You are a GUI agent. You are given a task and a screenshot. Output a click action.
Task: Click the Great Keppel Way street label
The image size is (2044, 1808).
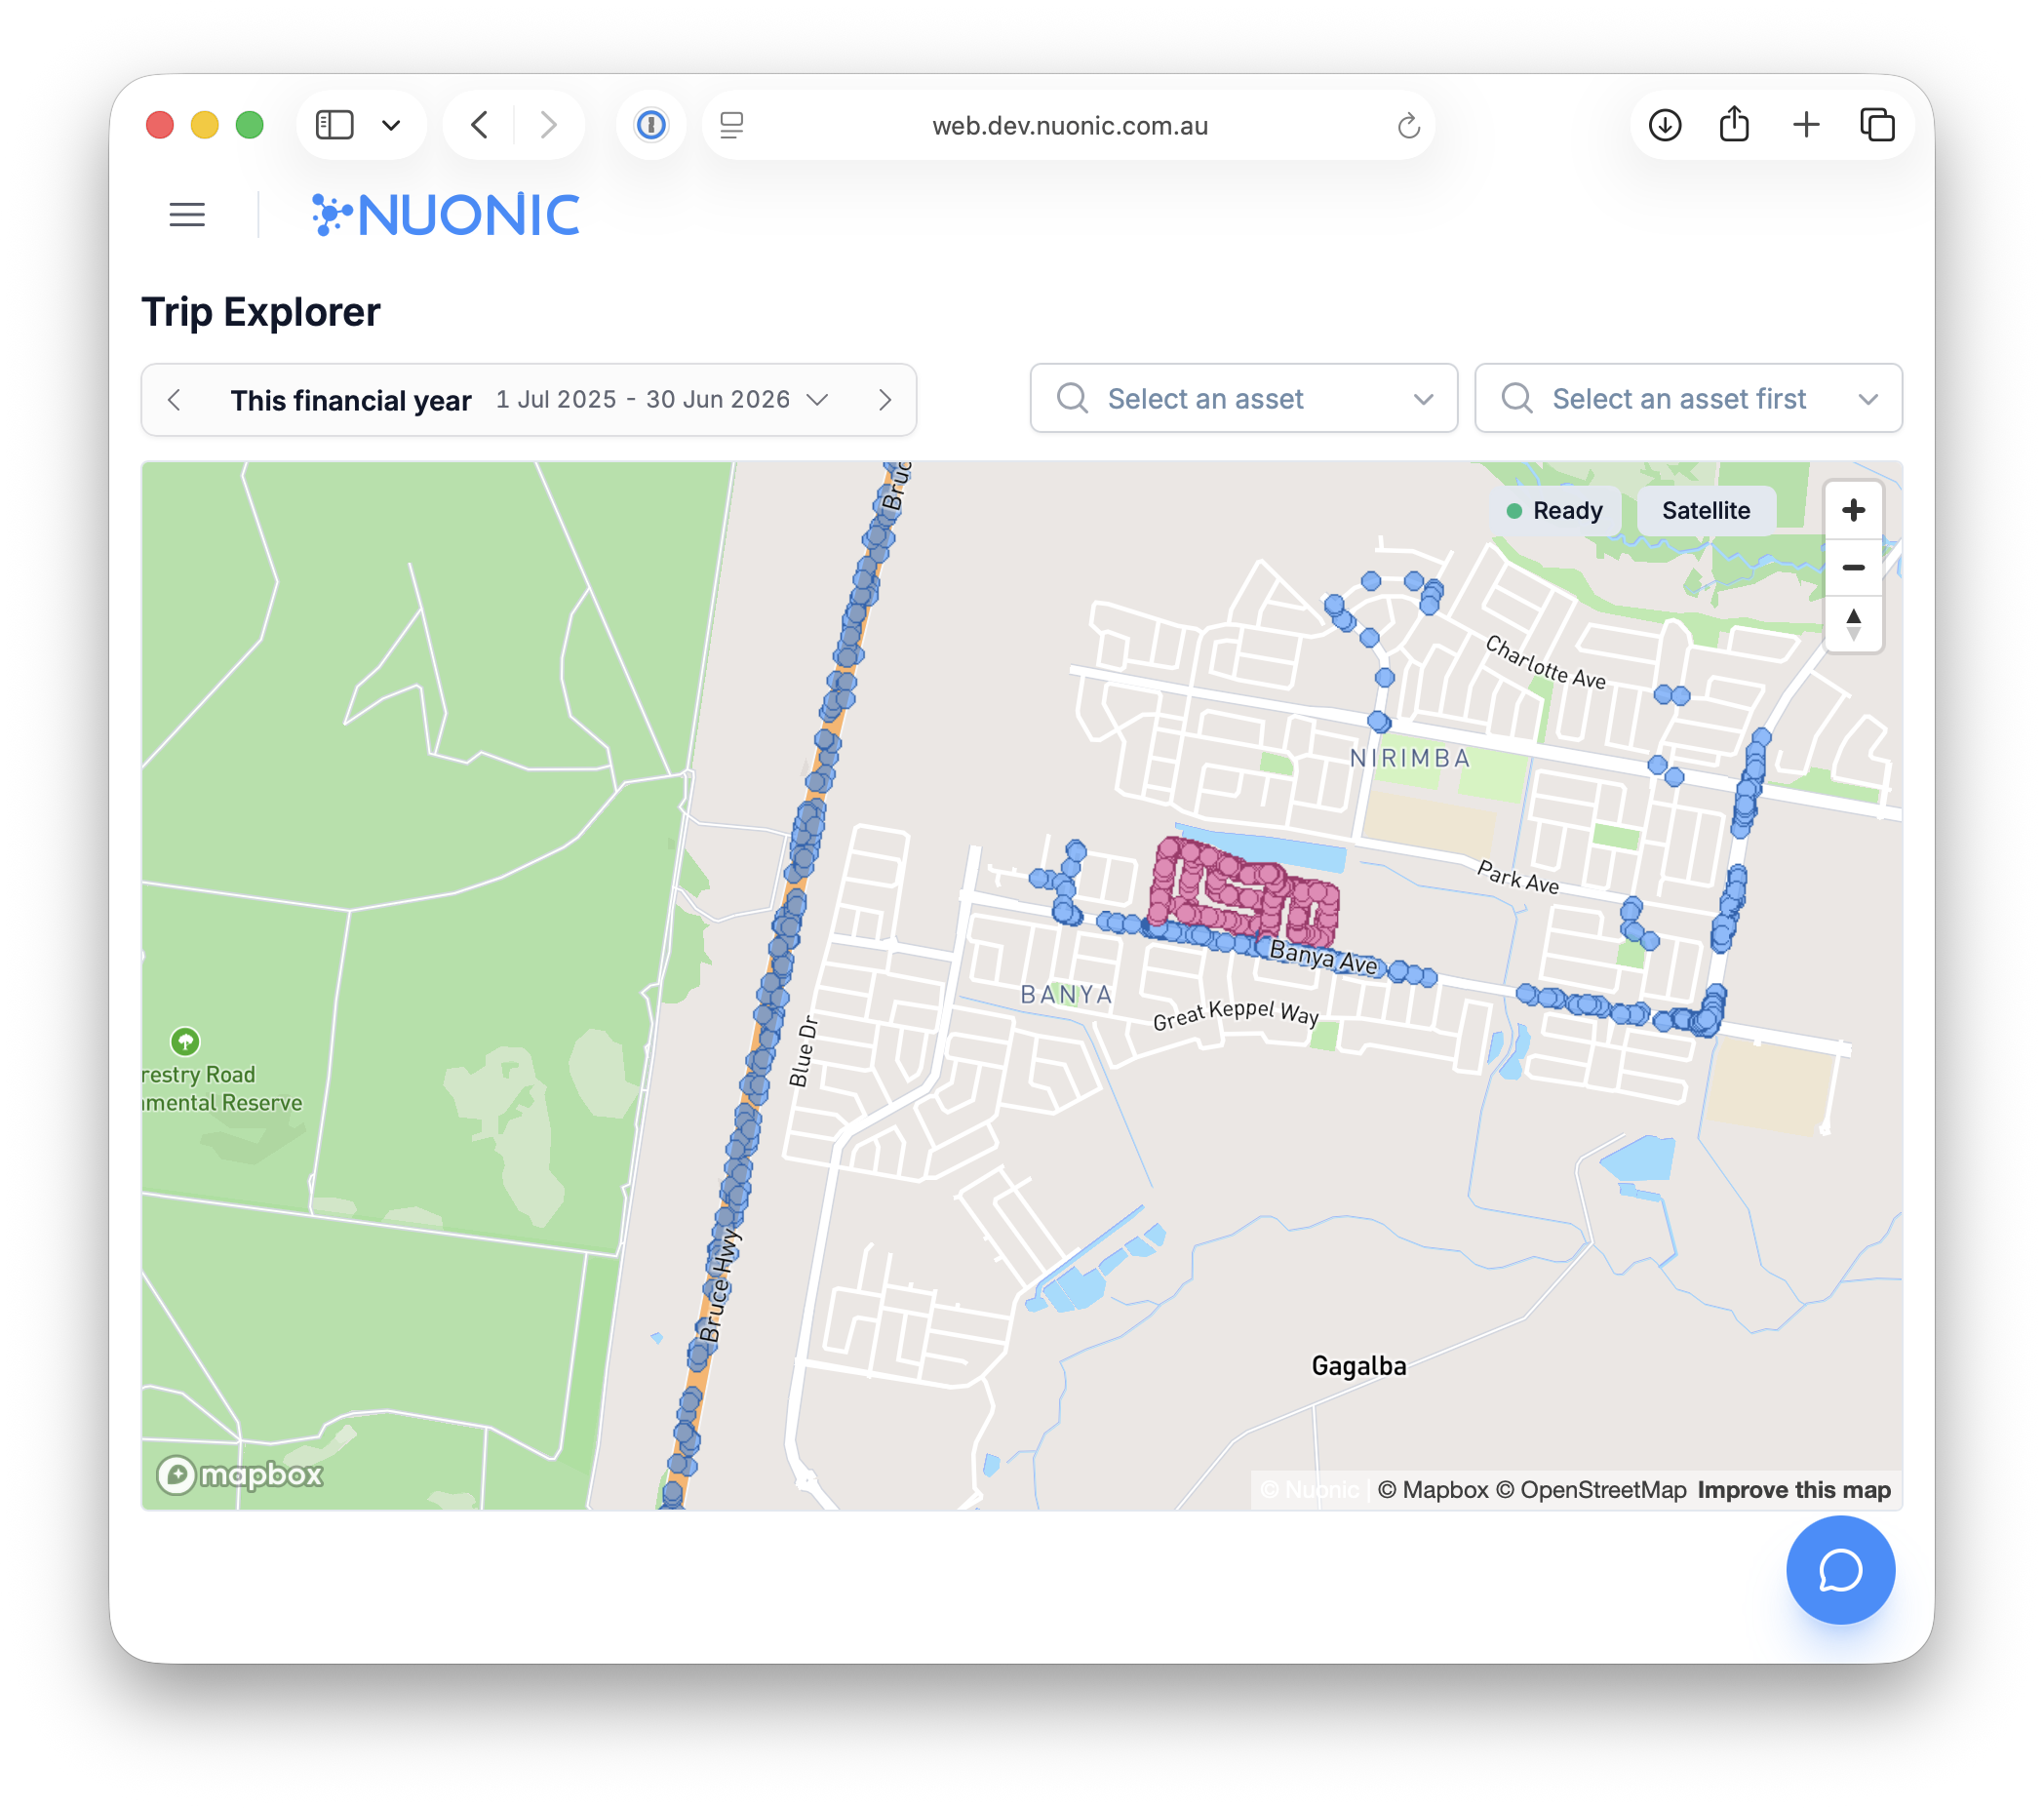(x=1236, y=1014)
